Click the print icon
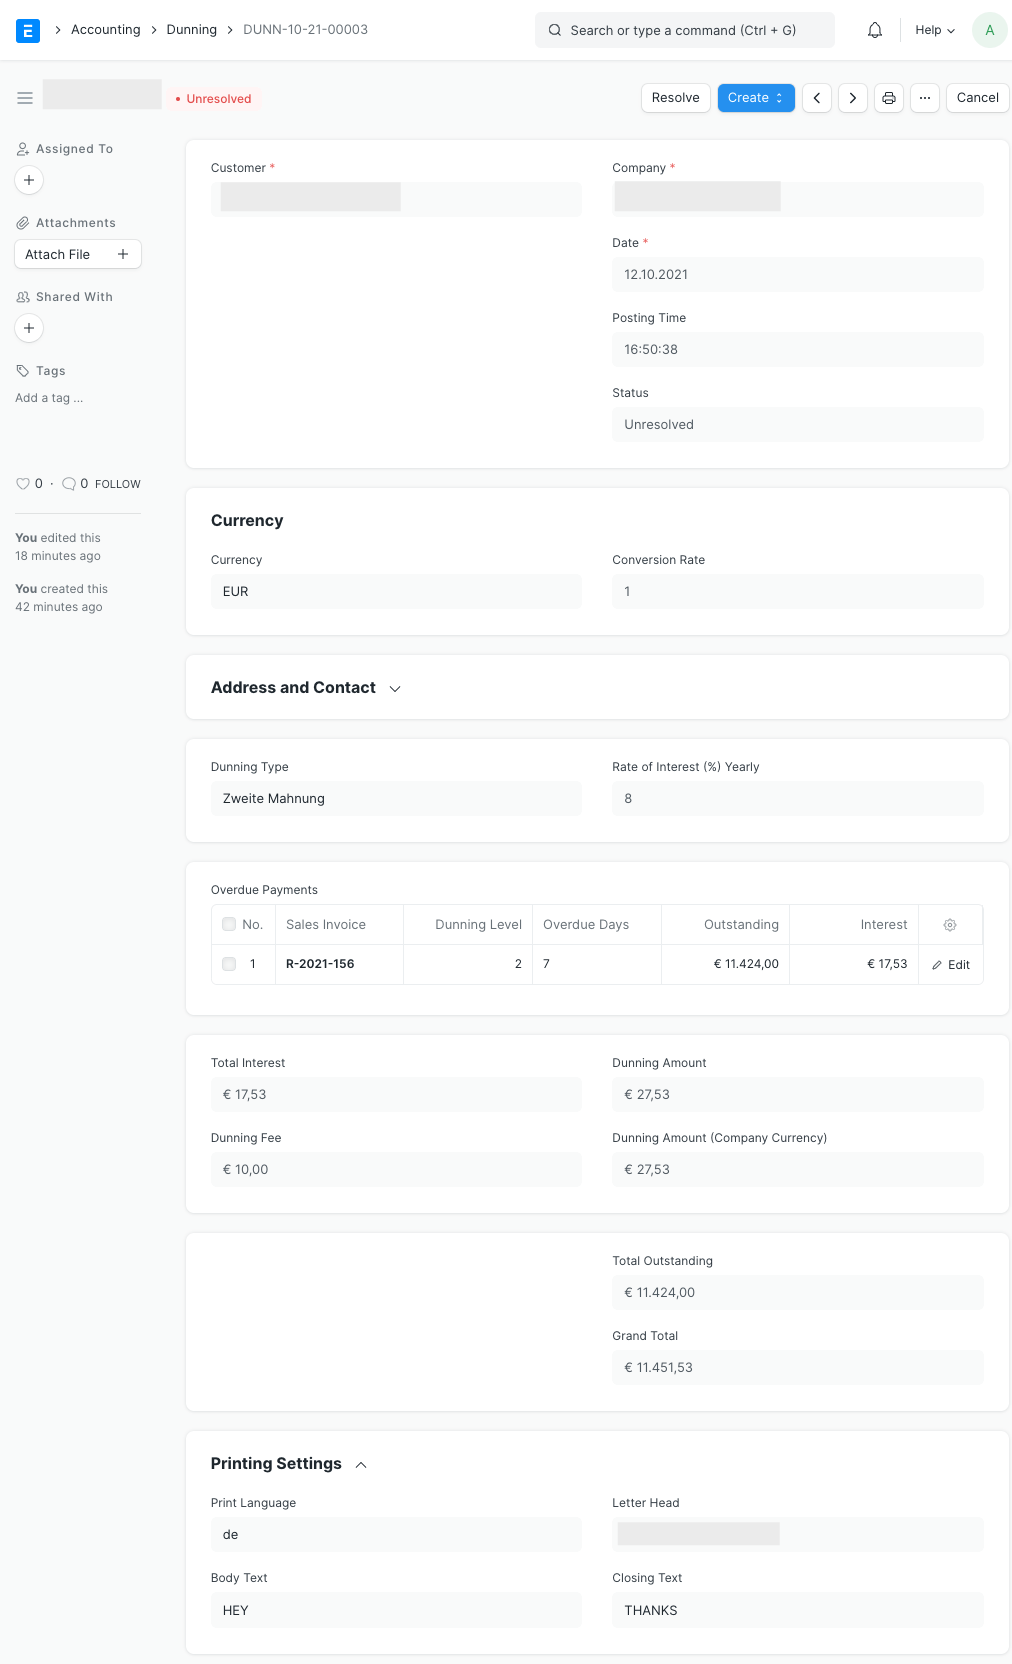Image resolution: width=1012 pixels, height=1664 pixels. tap(888, 98)
